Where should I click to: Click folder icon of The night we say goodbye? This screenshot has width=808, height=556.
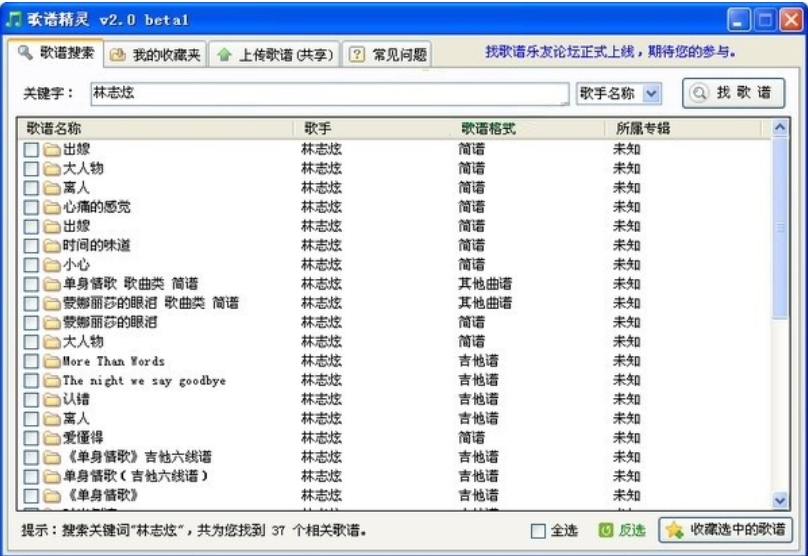click(x=52, y=381)
